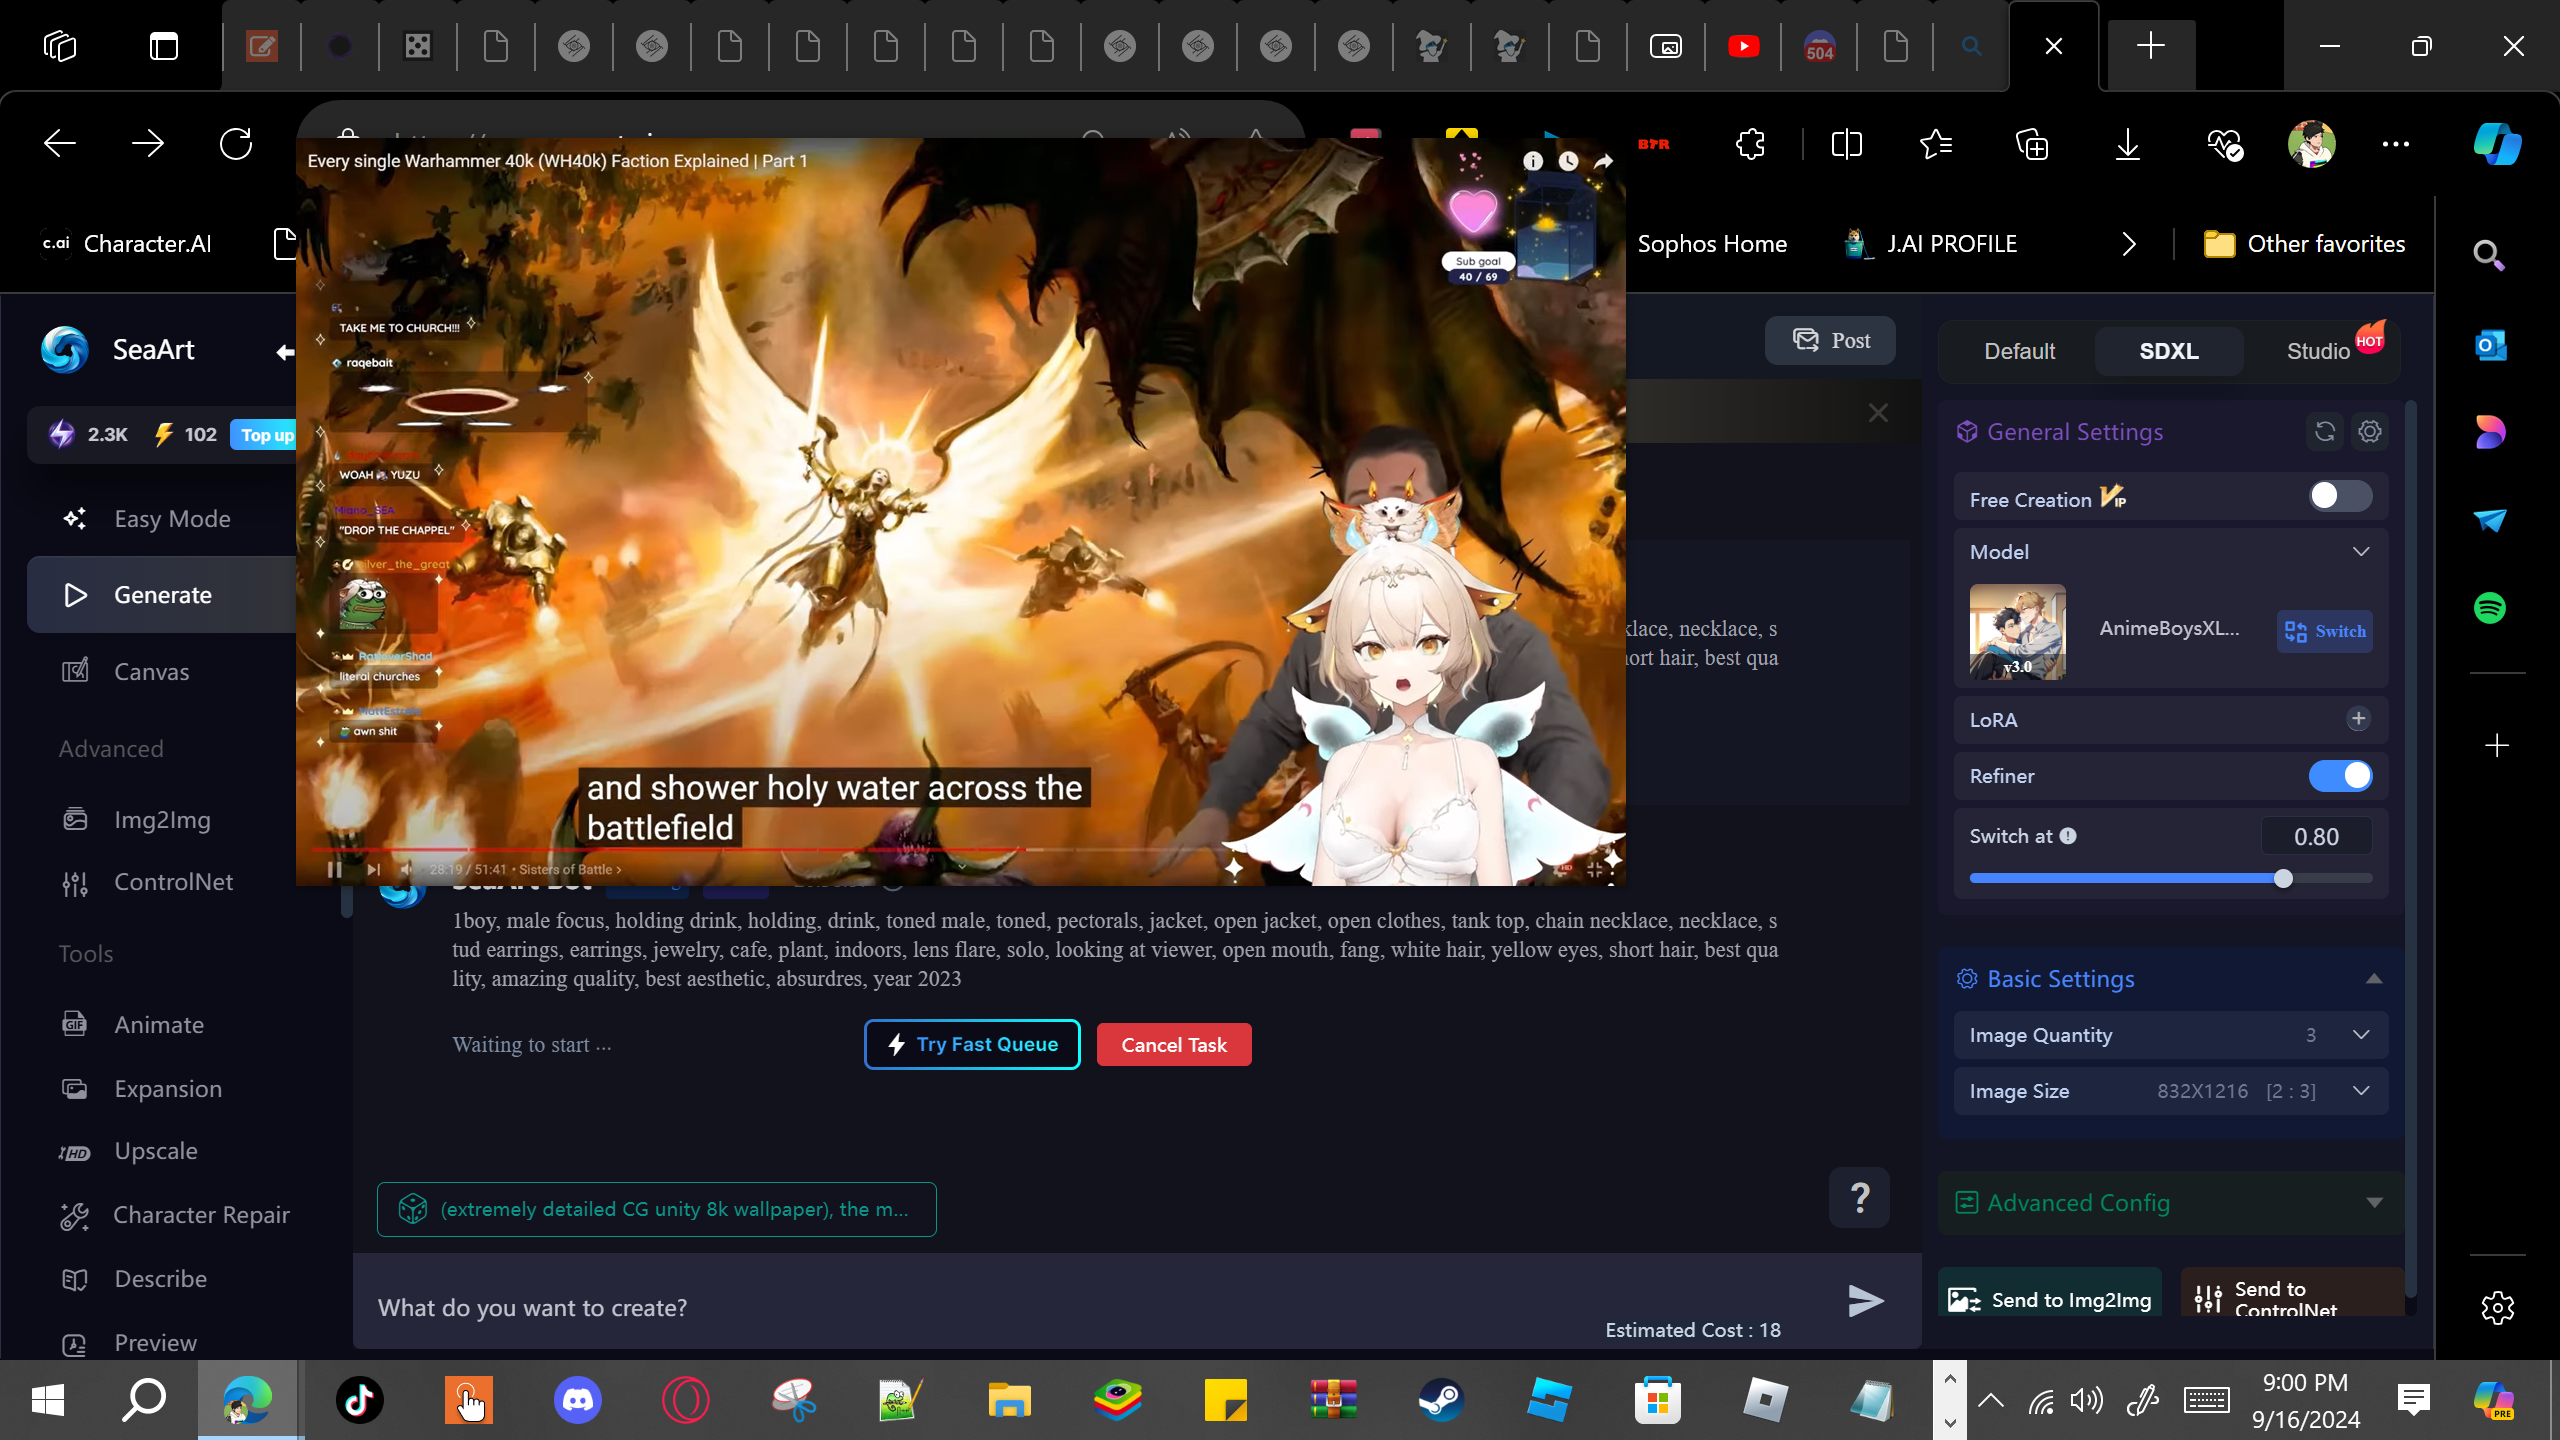The image size is (2560, 1440).
Task: Show video info card icon
Action: [x=1533, y=161]
